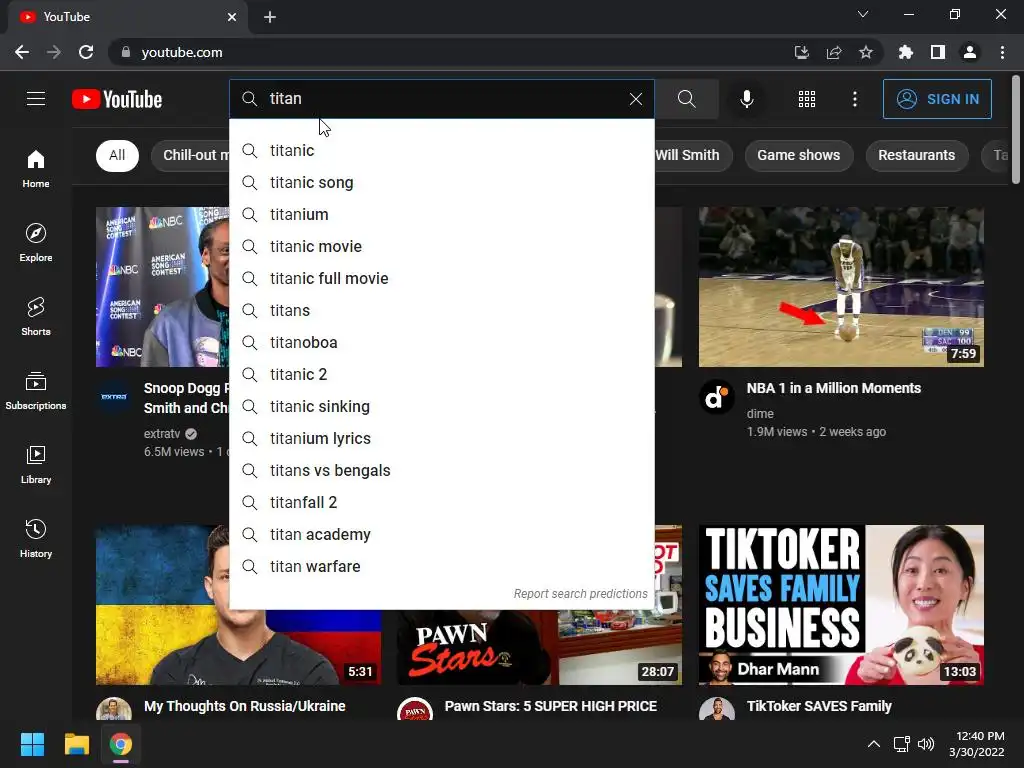Screen dimensions: 1024x768
Task: Select the Game shows filter chip
Action: click(x=799, y=155)
